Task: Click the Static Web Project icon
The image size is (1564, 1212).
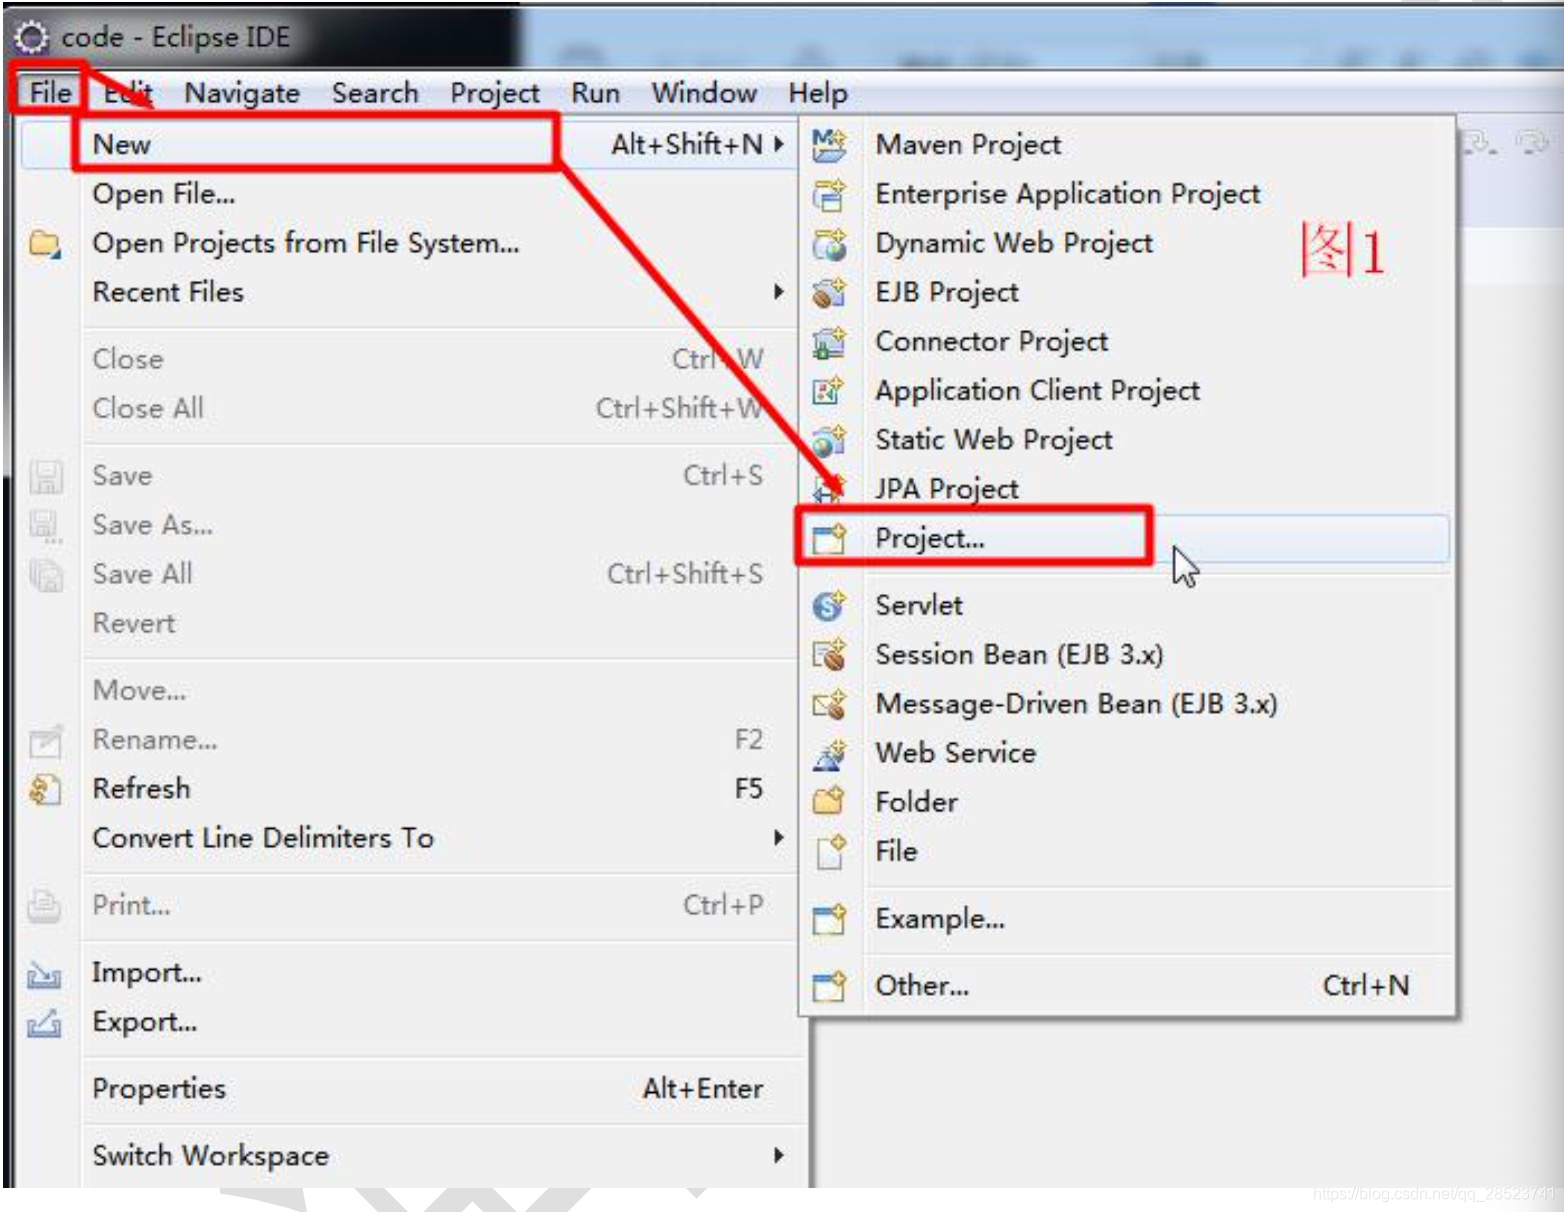Action: 829,439
